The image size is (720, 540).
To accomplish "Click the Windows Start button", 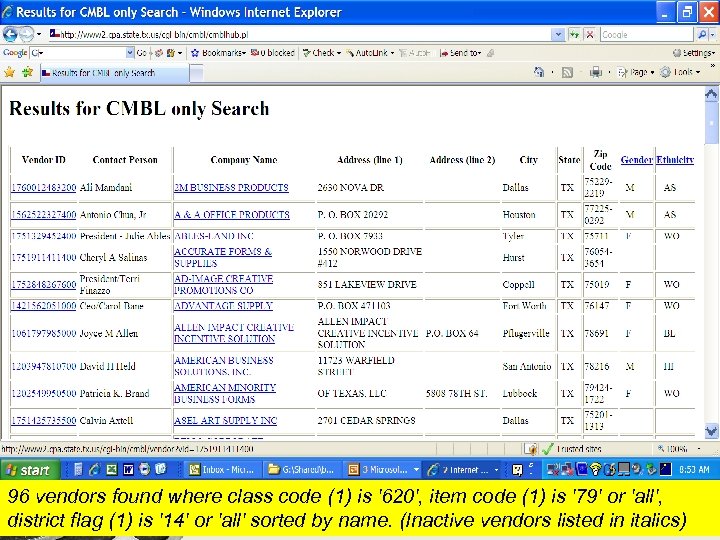I will (30, 469).
